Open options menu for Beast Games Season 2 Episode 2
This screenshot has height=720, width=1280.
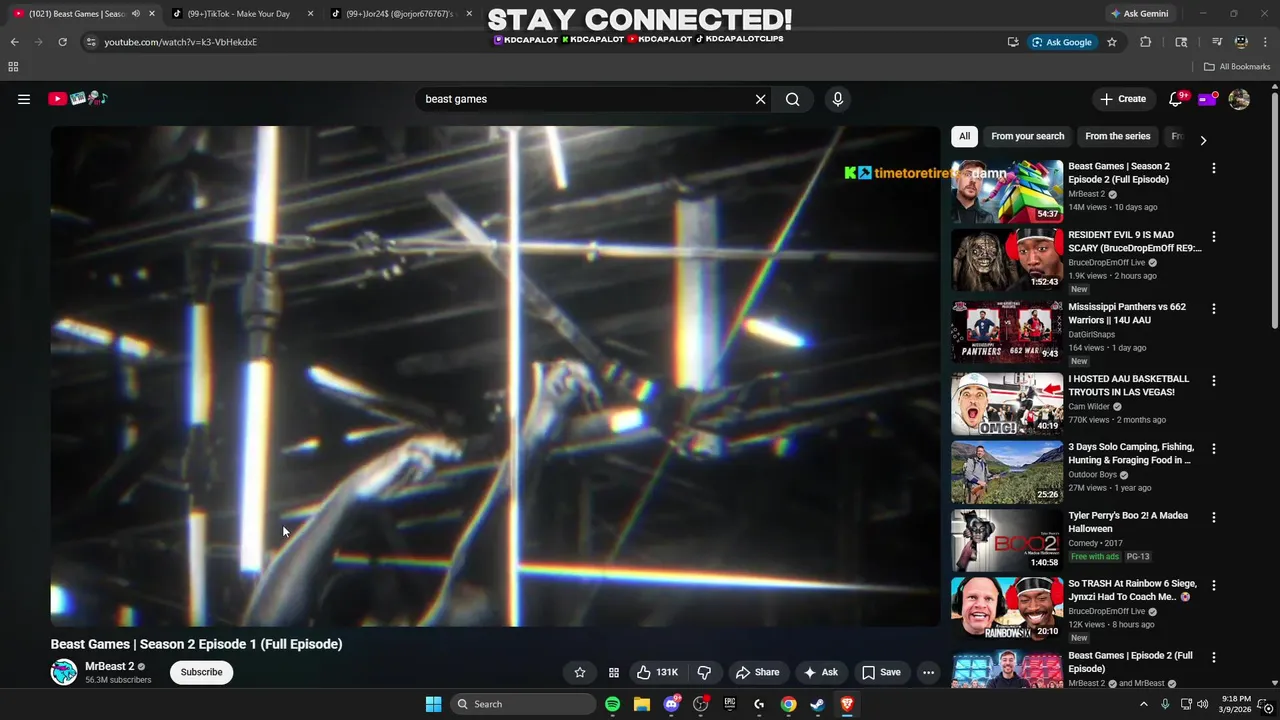coord(1214,168)
